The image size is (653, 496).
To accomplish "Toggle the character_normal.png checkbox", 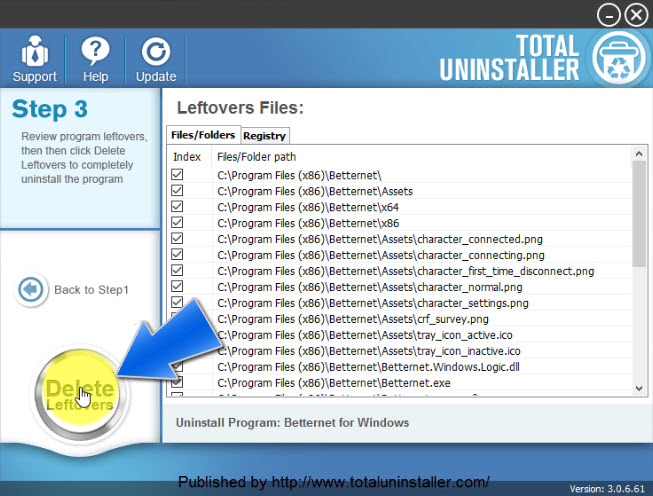I will (177, 286).
